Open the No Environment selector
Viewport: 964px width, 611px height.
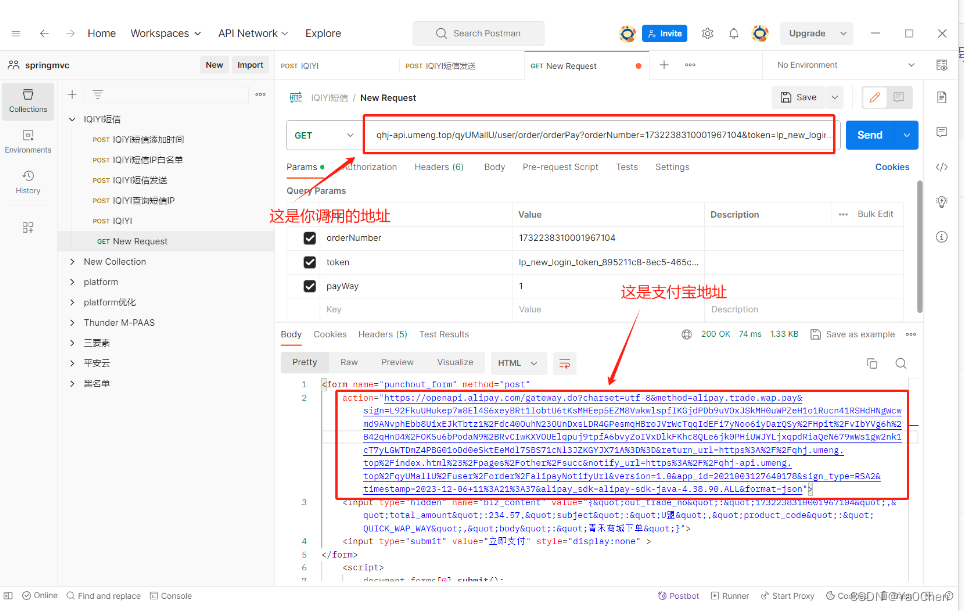[845, 65]
